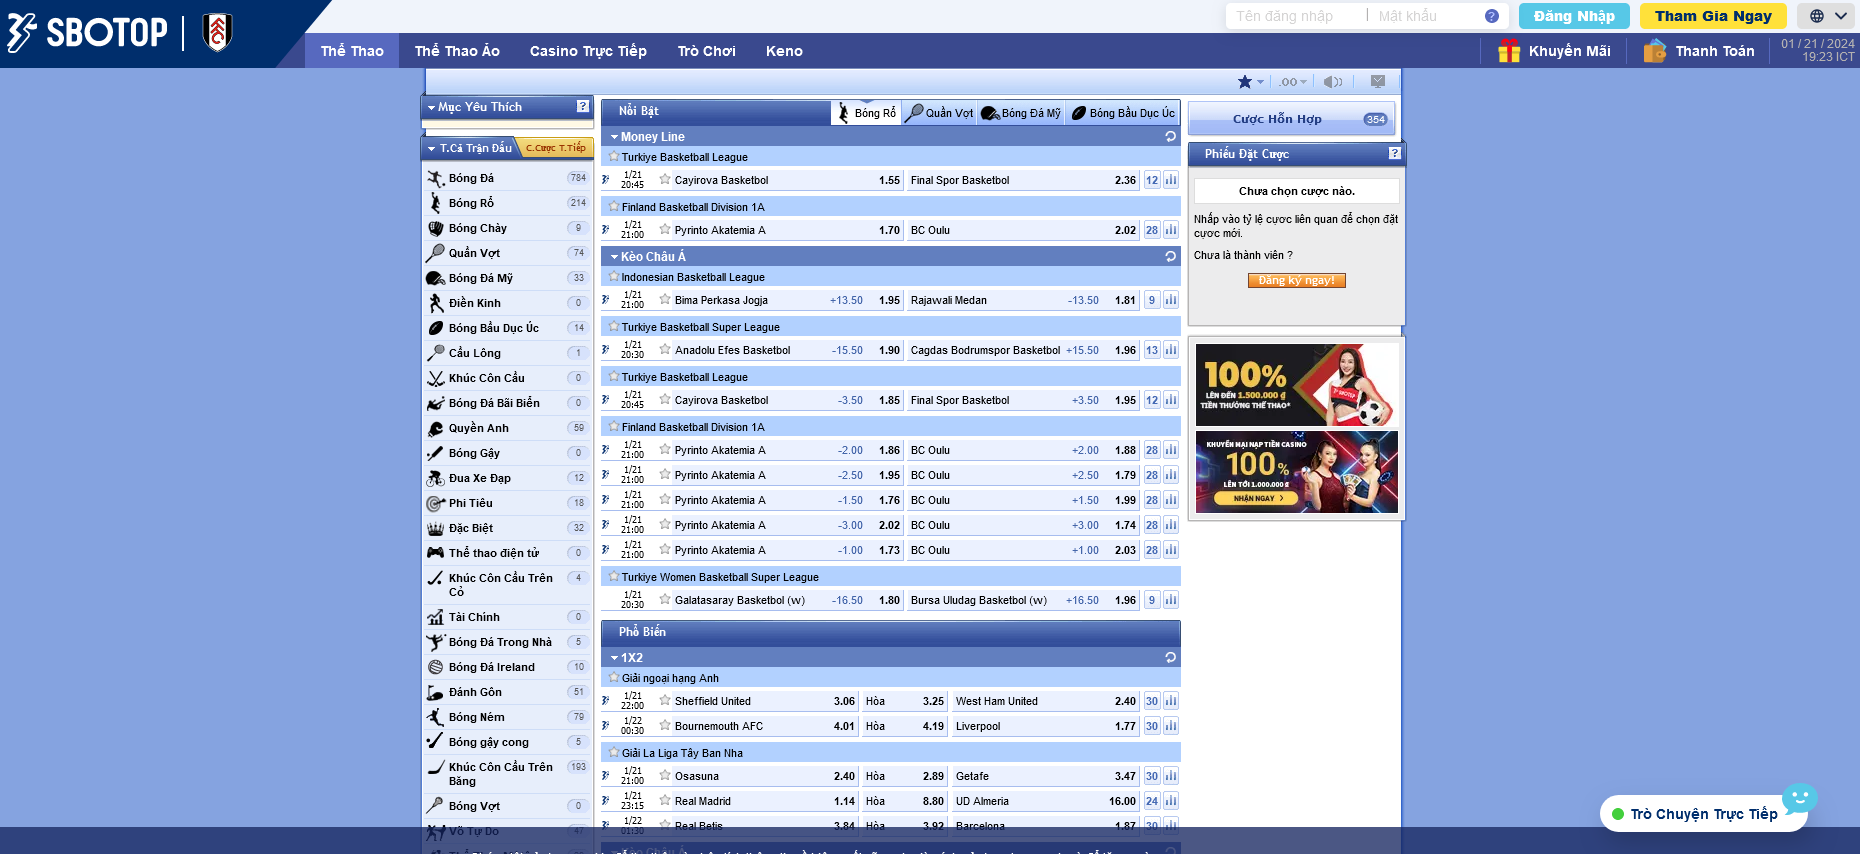The height and width of the screenshot is (854, 1860).
Task: Open Keno menu
Action: coord(784,51)
